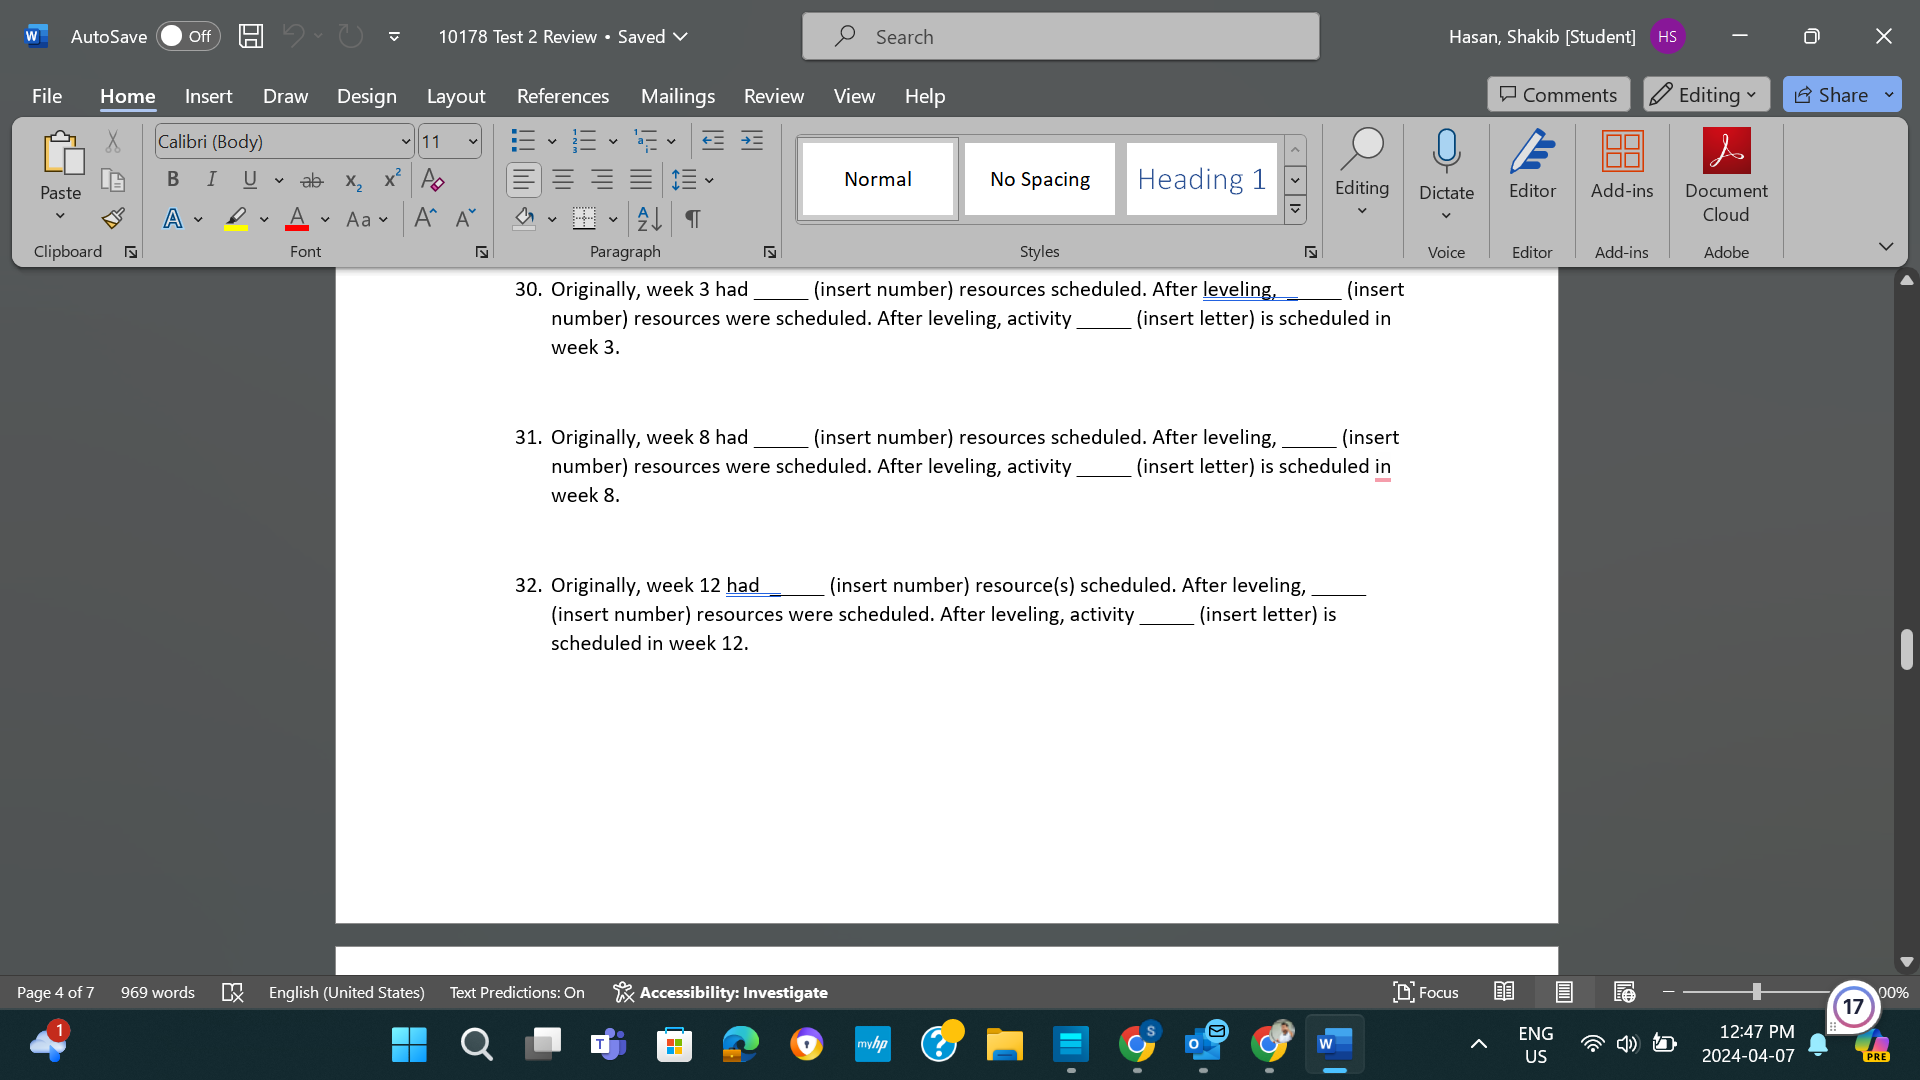Apply subscript formatting
1920x1080 pixels.
(351, 180)
